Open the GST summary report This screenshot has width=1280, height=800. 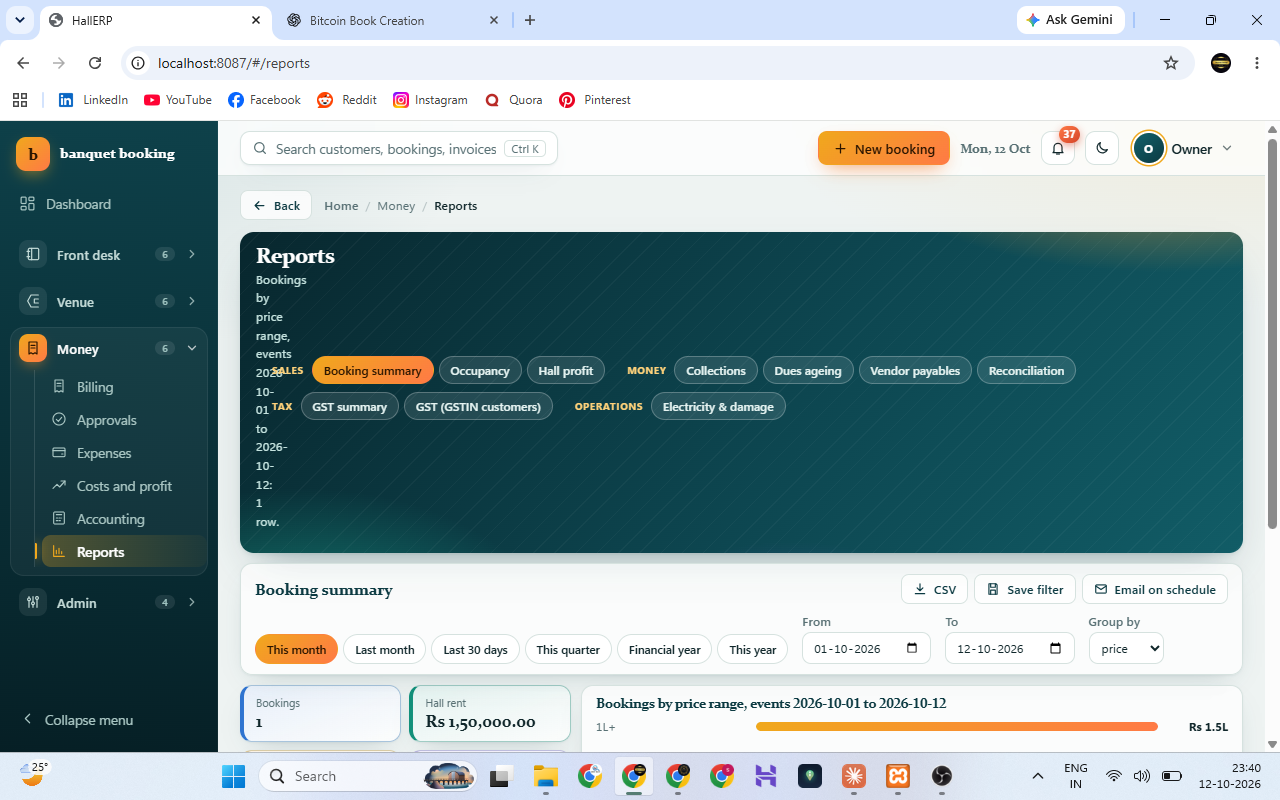click(350, 407)
